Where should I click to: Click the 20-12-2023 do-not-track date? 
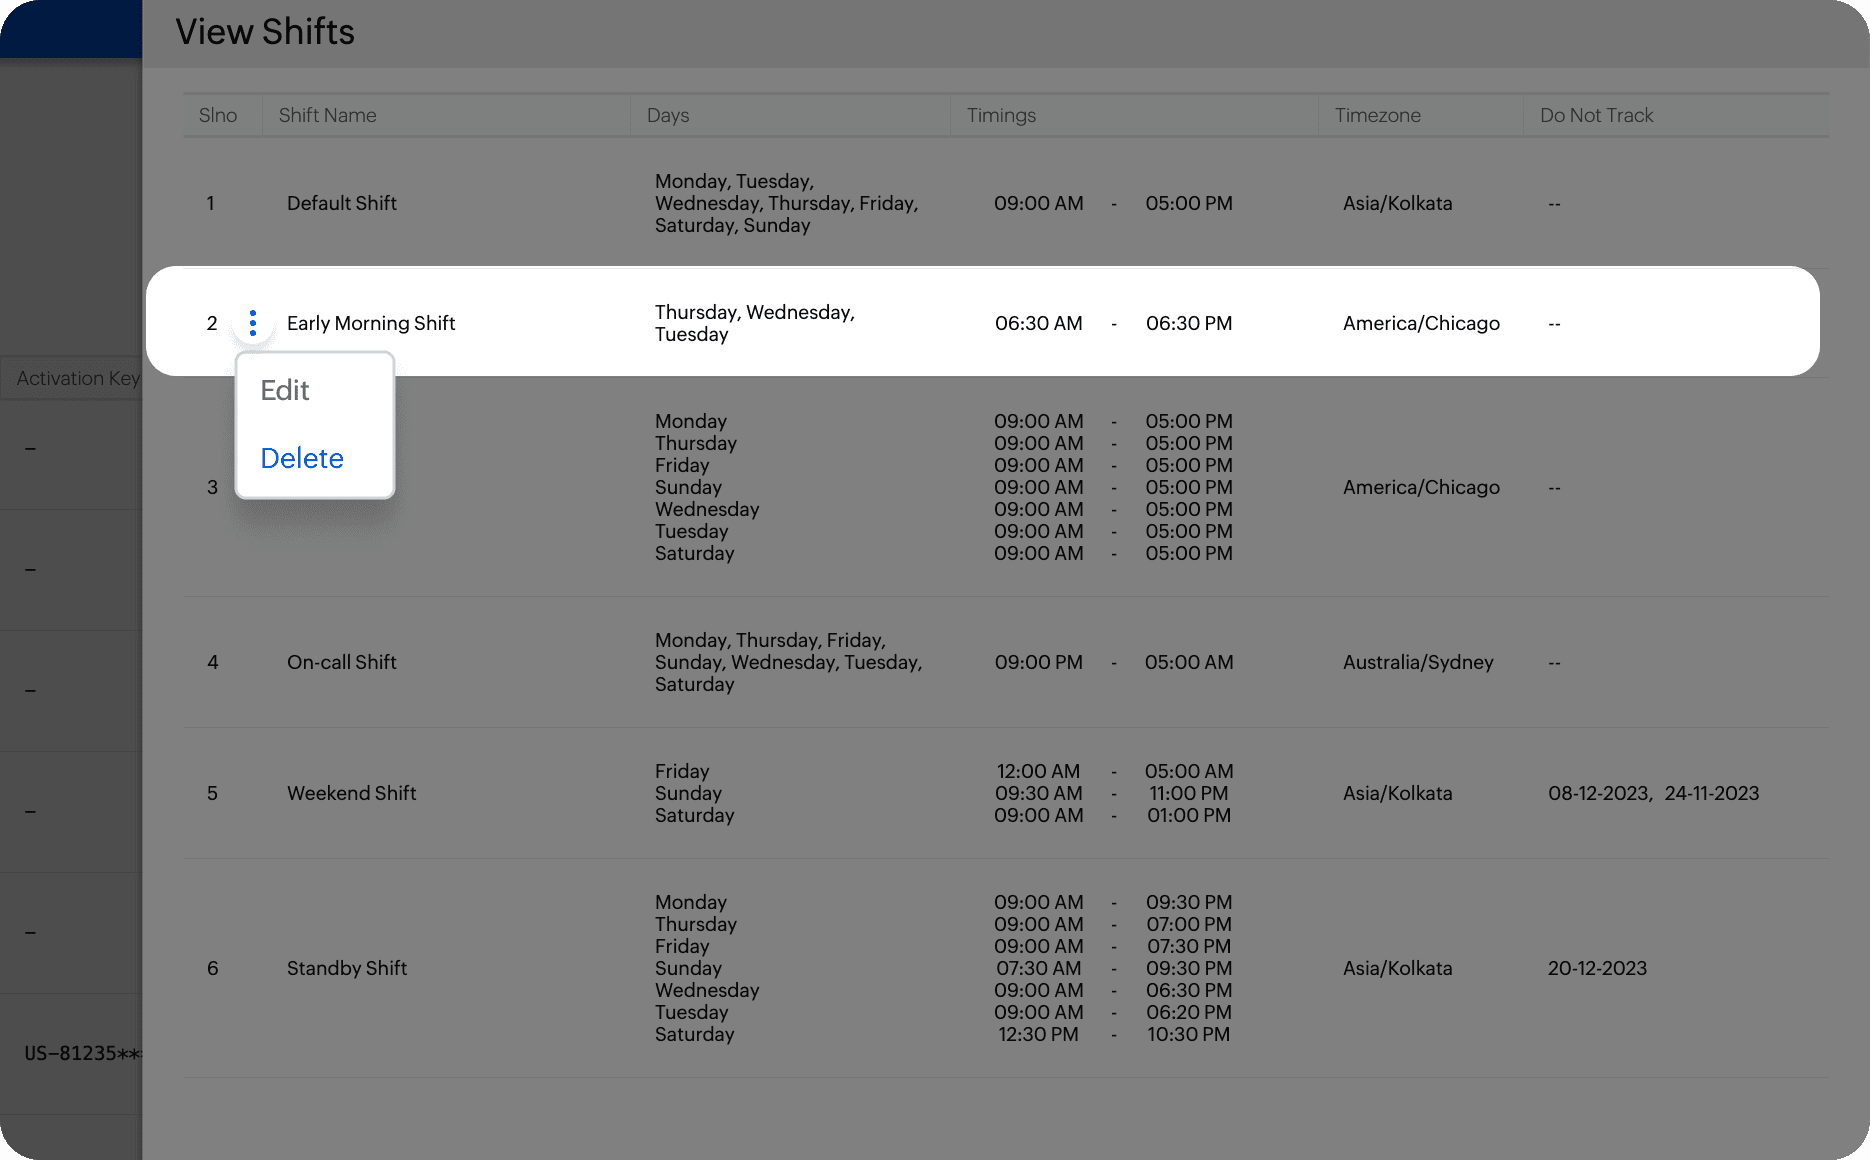pos(1597,968)
